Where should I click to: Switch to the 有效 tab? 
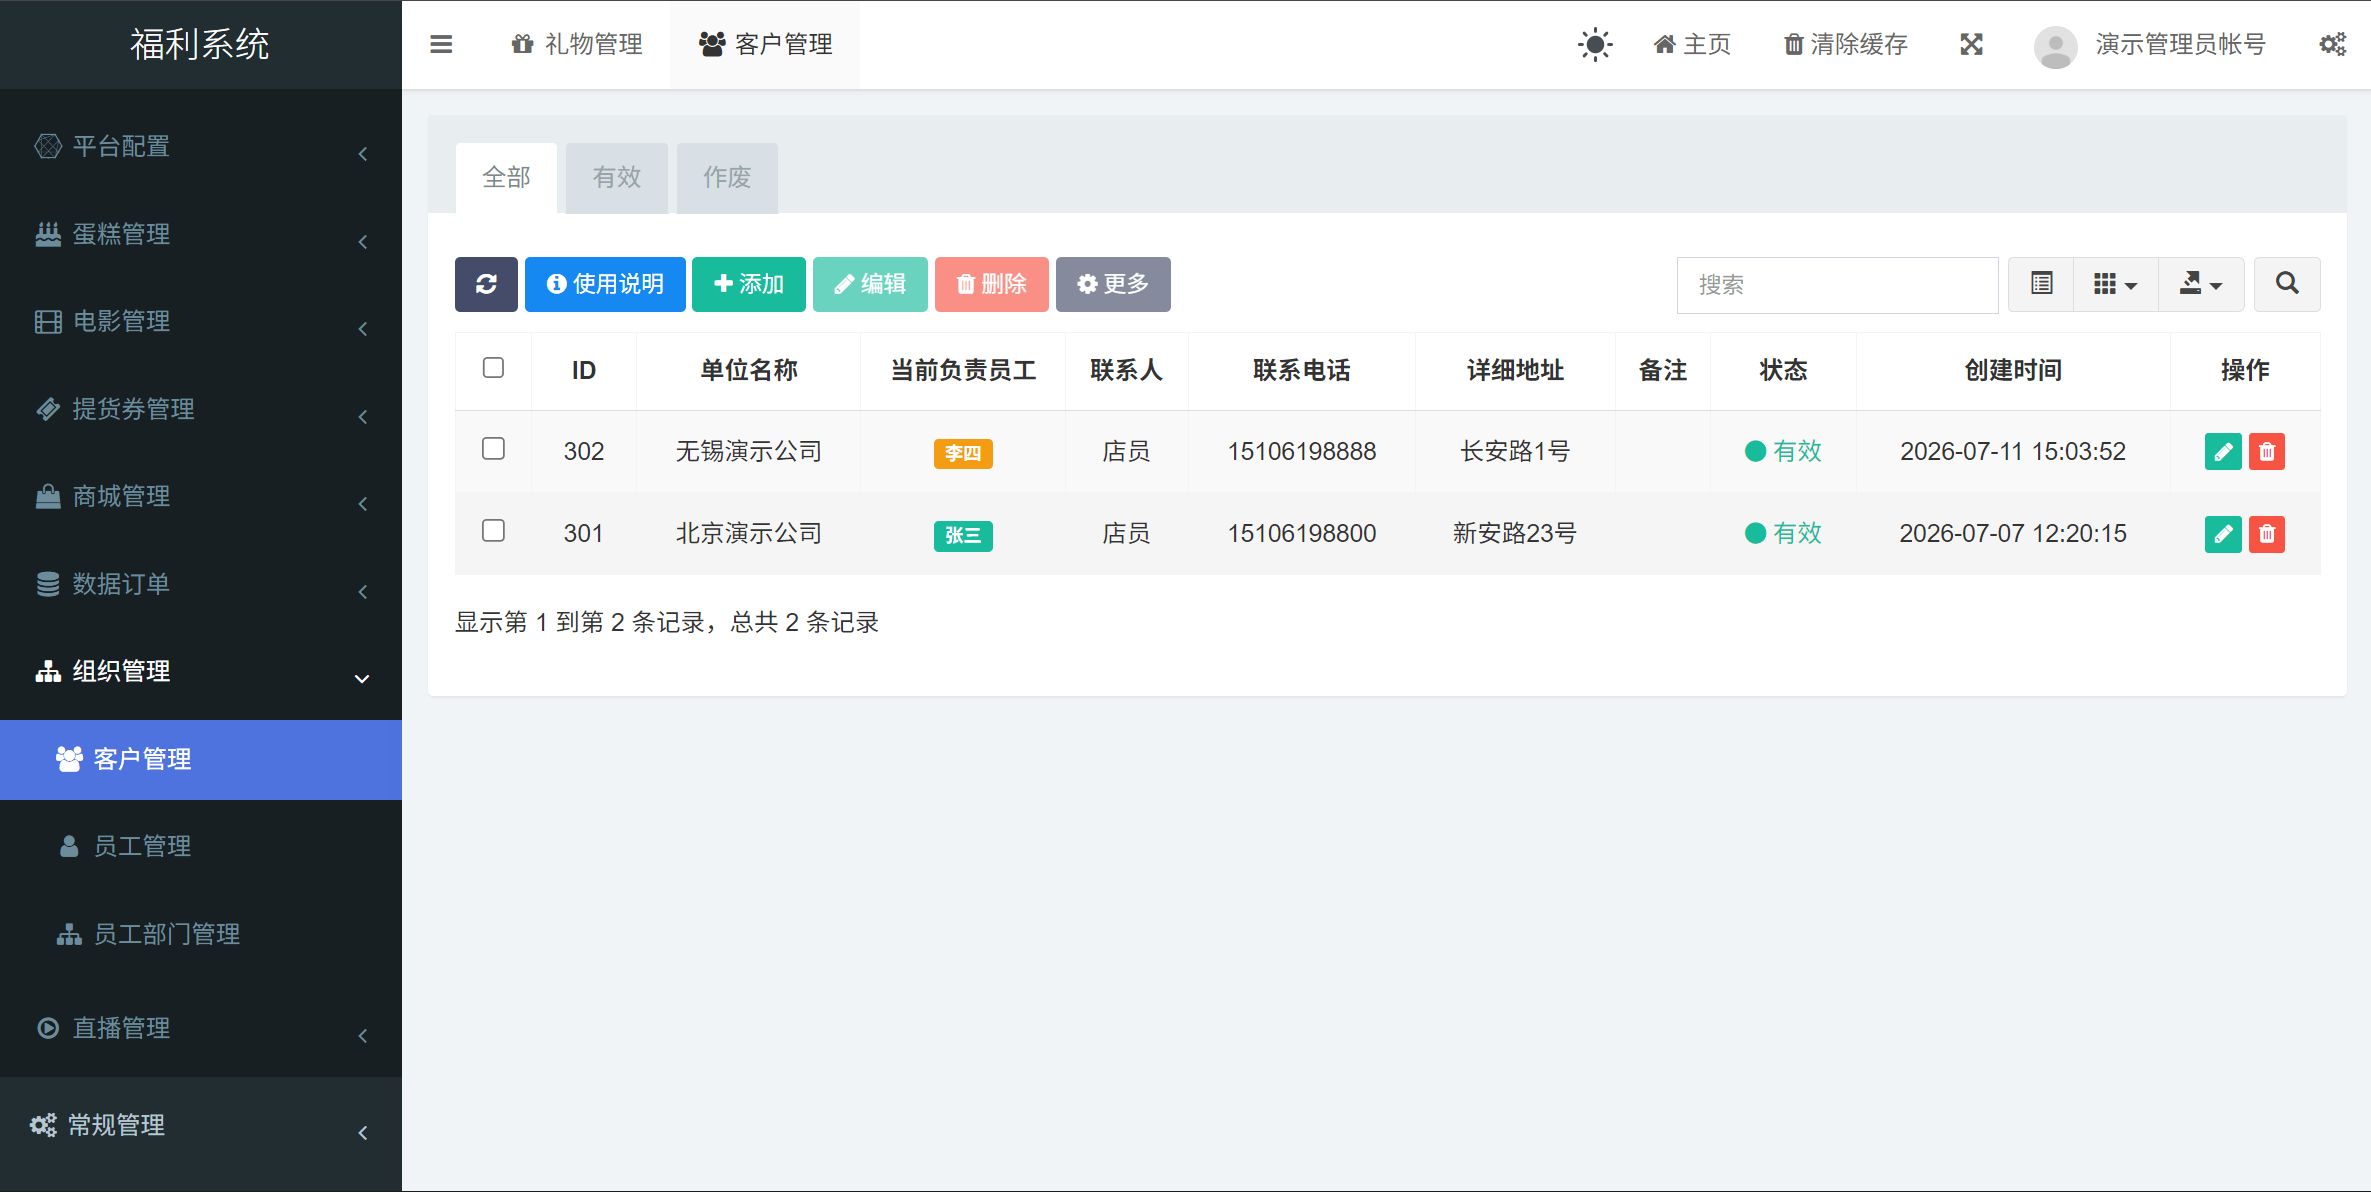click(x=616, y=177)
